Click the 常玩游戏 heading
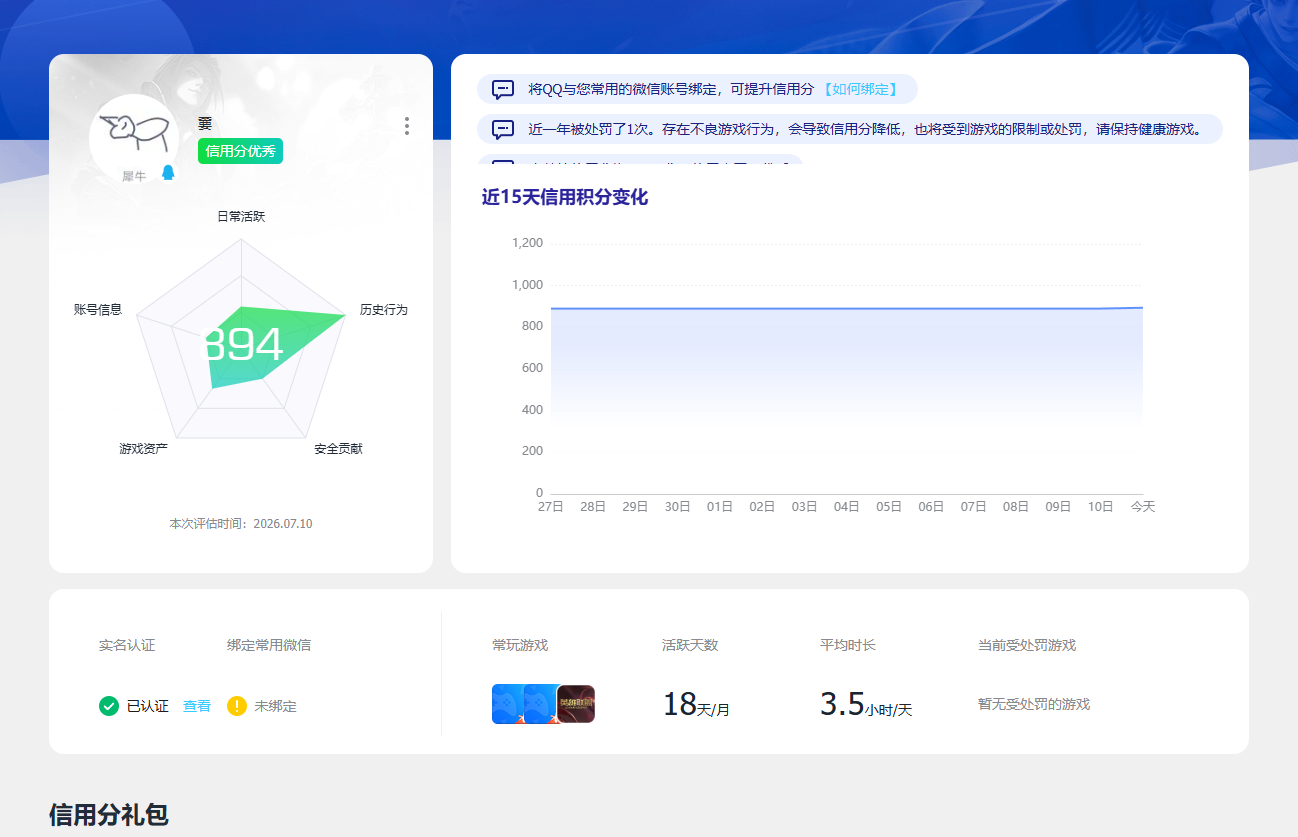The width and height of the screenshot is (1298, 837). [x=520, y=645]
